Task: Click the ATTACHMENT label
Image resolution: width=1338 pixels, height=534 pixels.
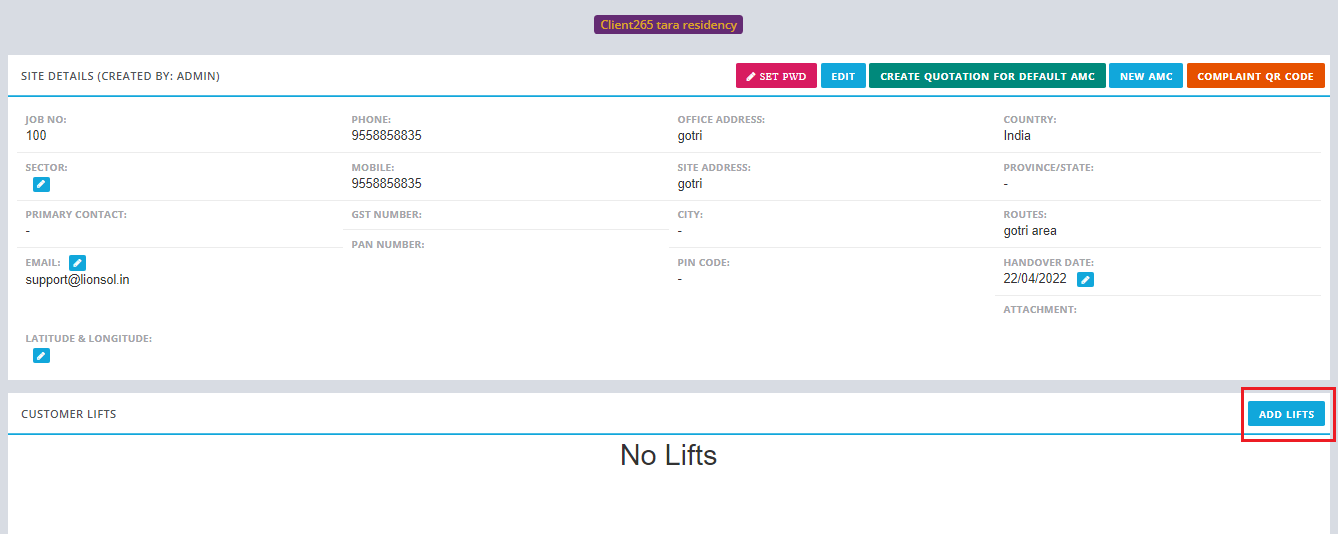Action: click(1040, 310)
